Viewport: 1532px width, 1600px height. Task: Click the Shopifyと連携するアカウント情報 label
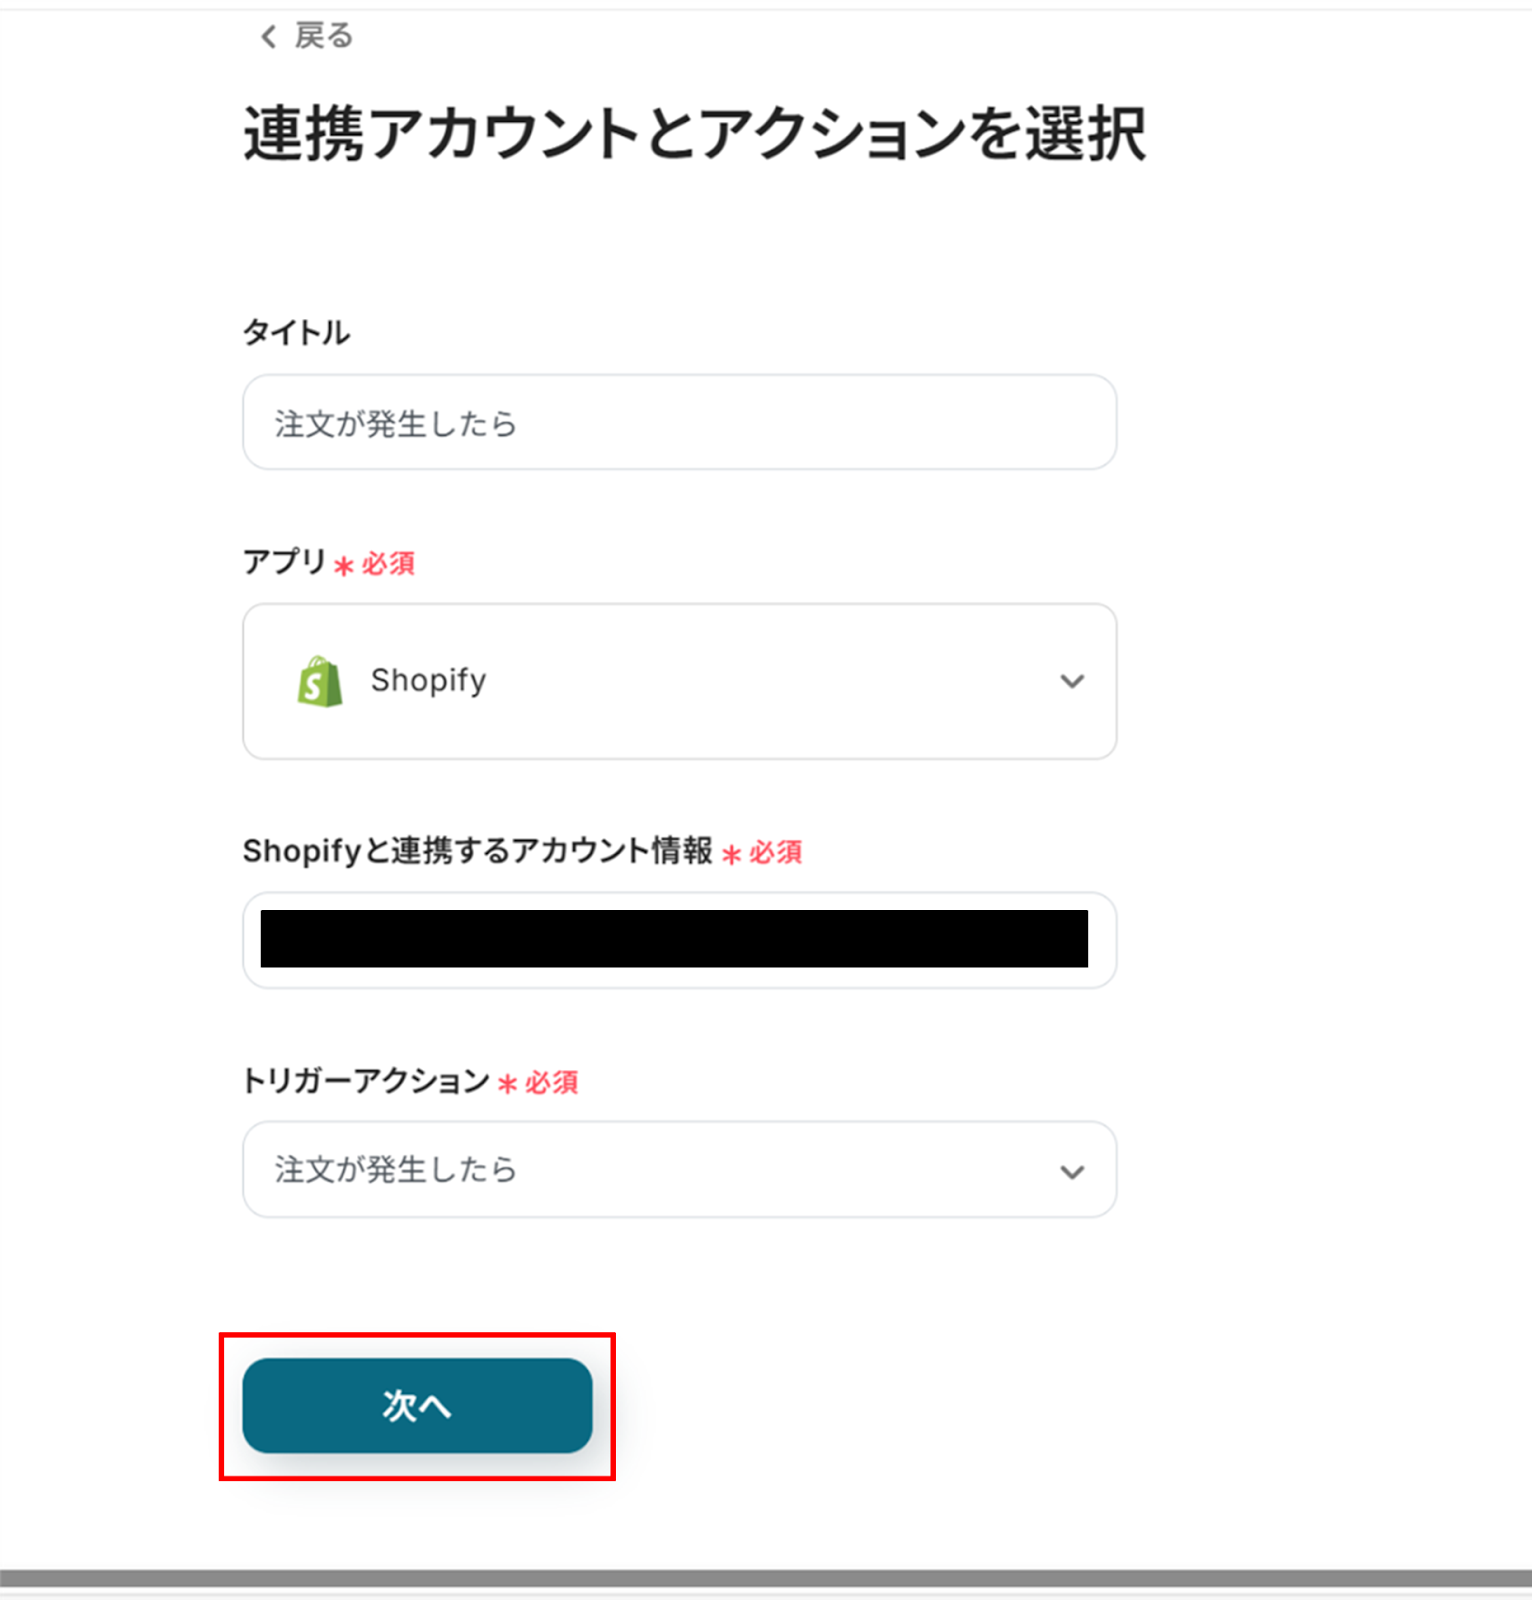tap(477, 851)
